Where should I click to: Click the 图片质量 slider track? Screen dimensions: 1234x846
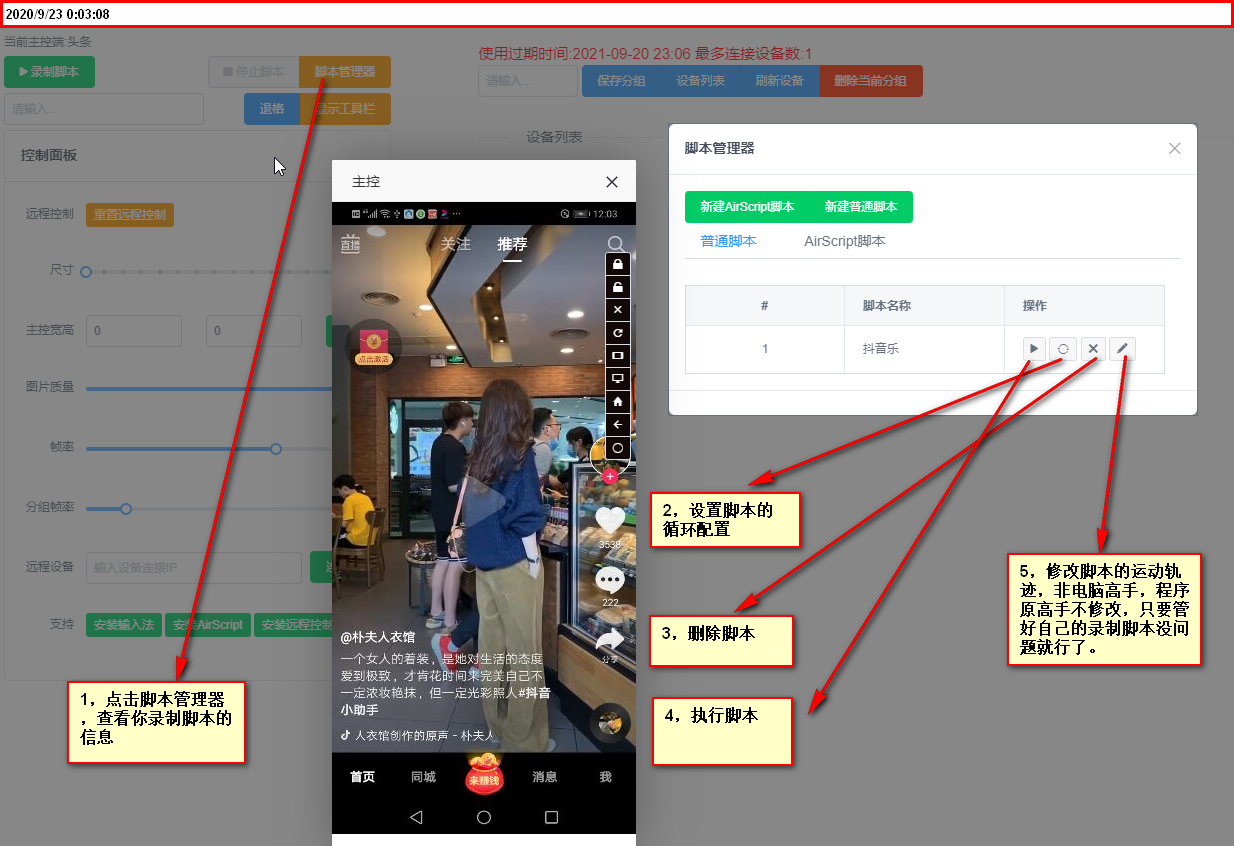point(209,388)
